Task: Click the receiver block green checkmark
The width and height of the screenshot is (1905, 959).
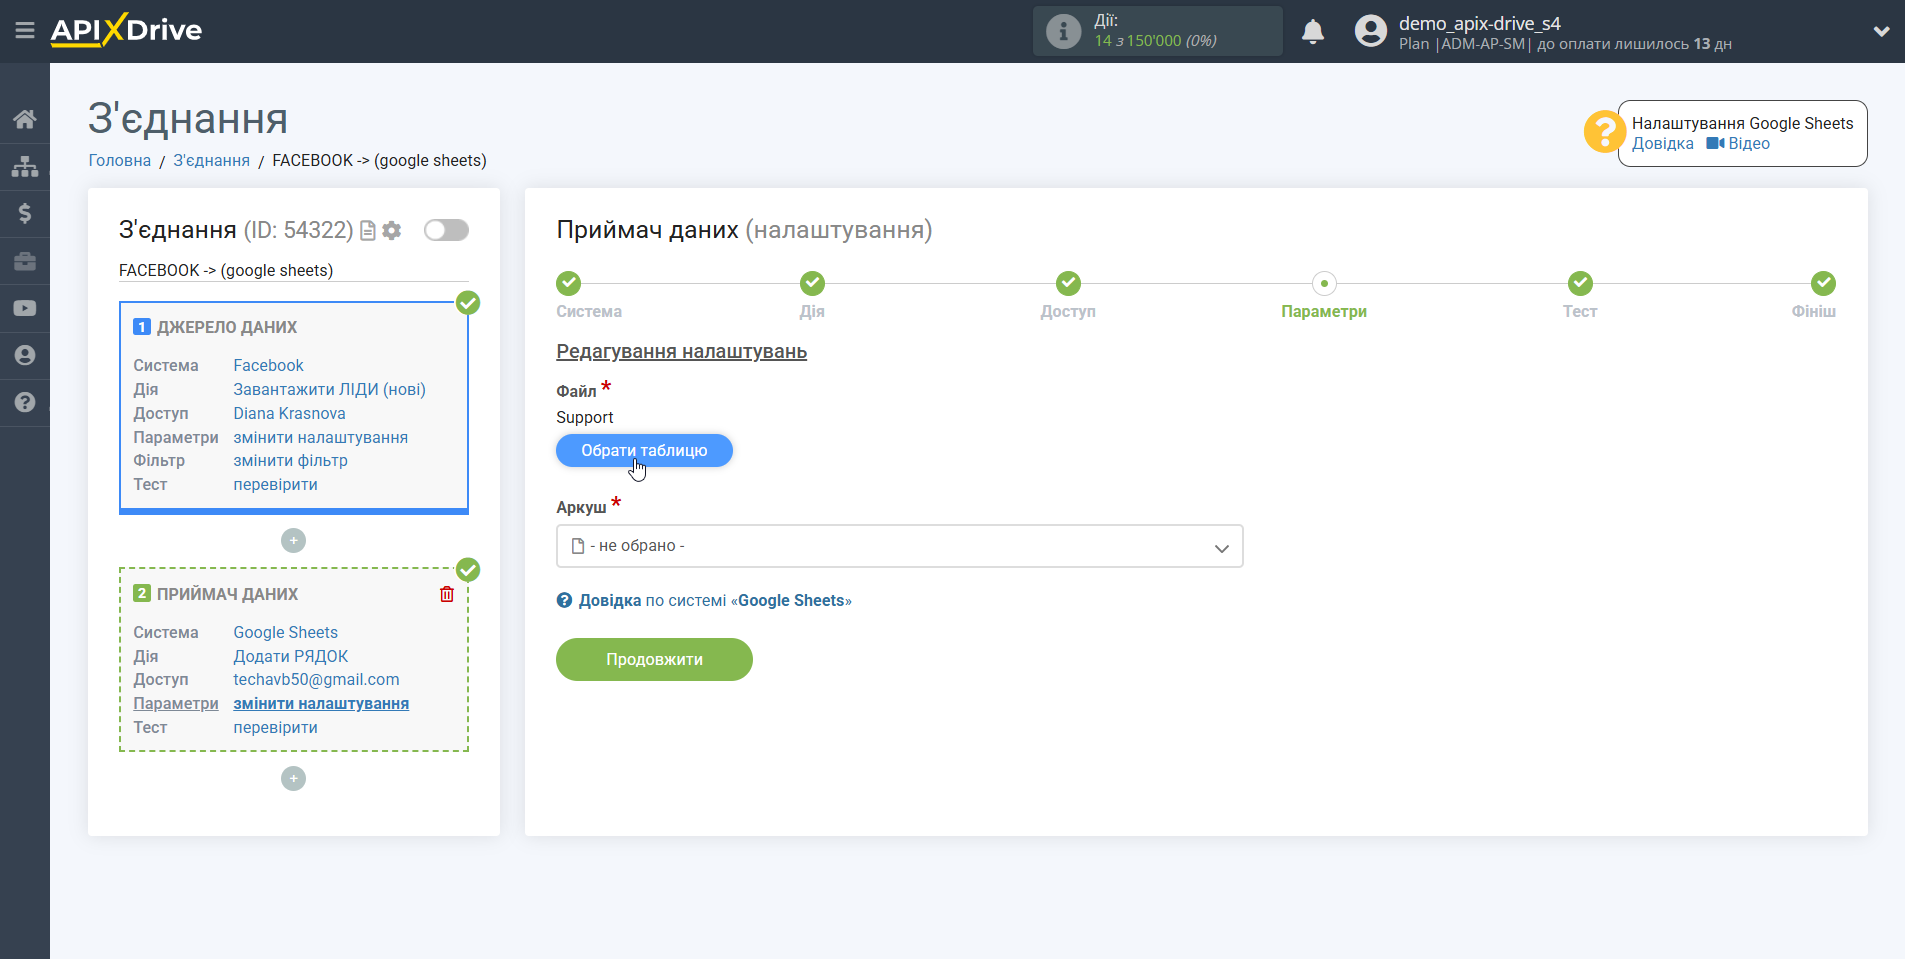Action: point(468,570)
